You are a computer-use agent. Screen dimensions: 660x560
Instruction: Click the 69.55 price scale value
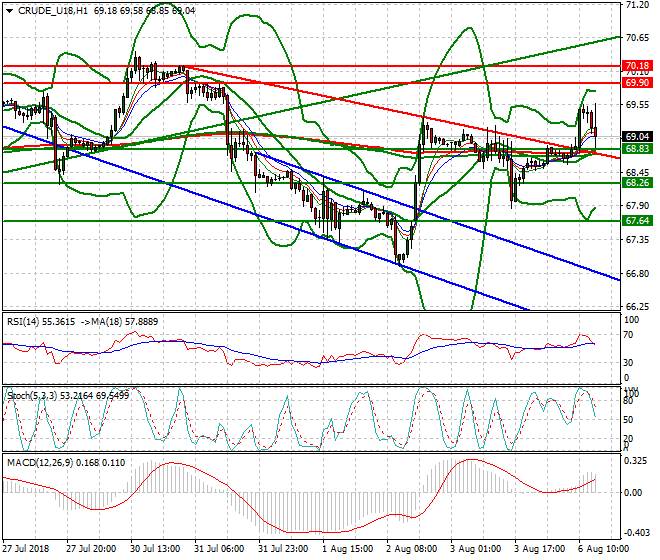pos(637,105)
